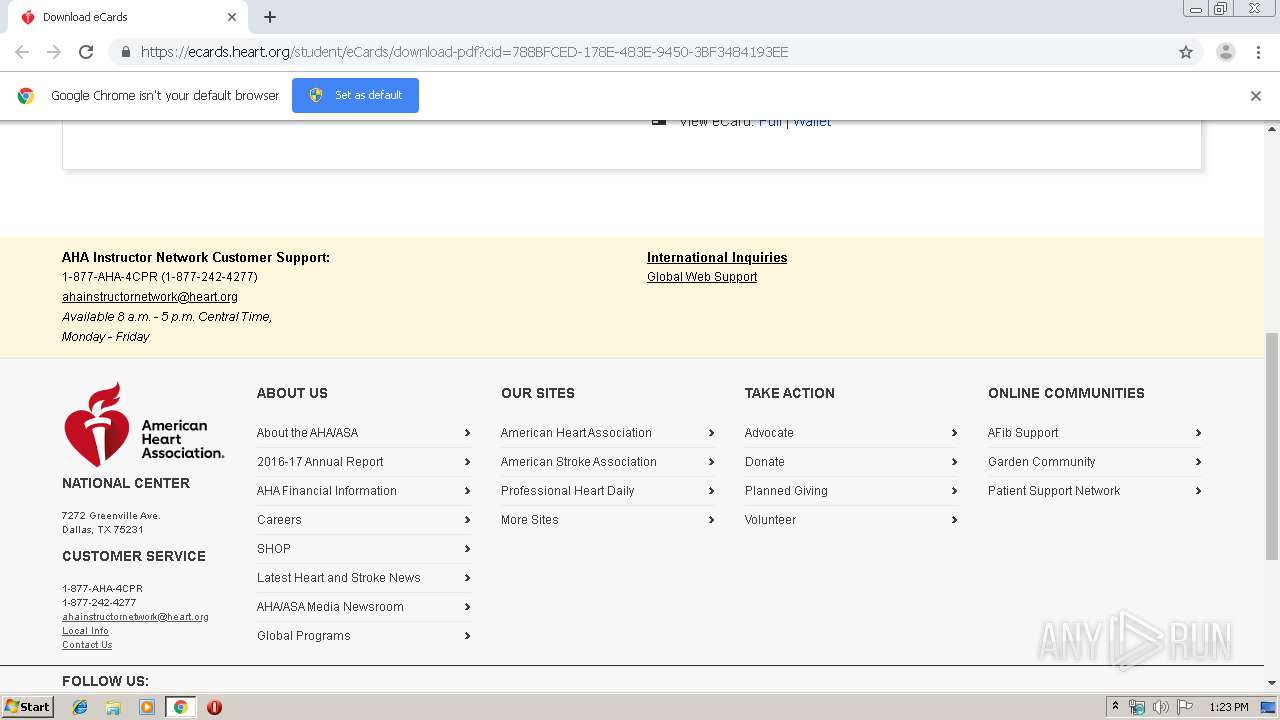This screenshot has height=720, width=1280.
Task: Go to the SHOP link
Action: point(274,549)
